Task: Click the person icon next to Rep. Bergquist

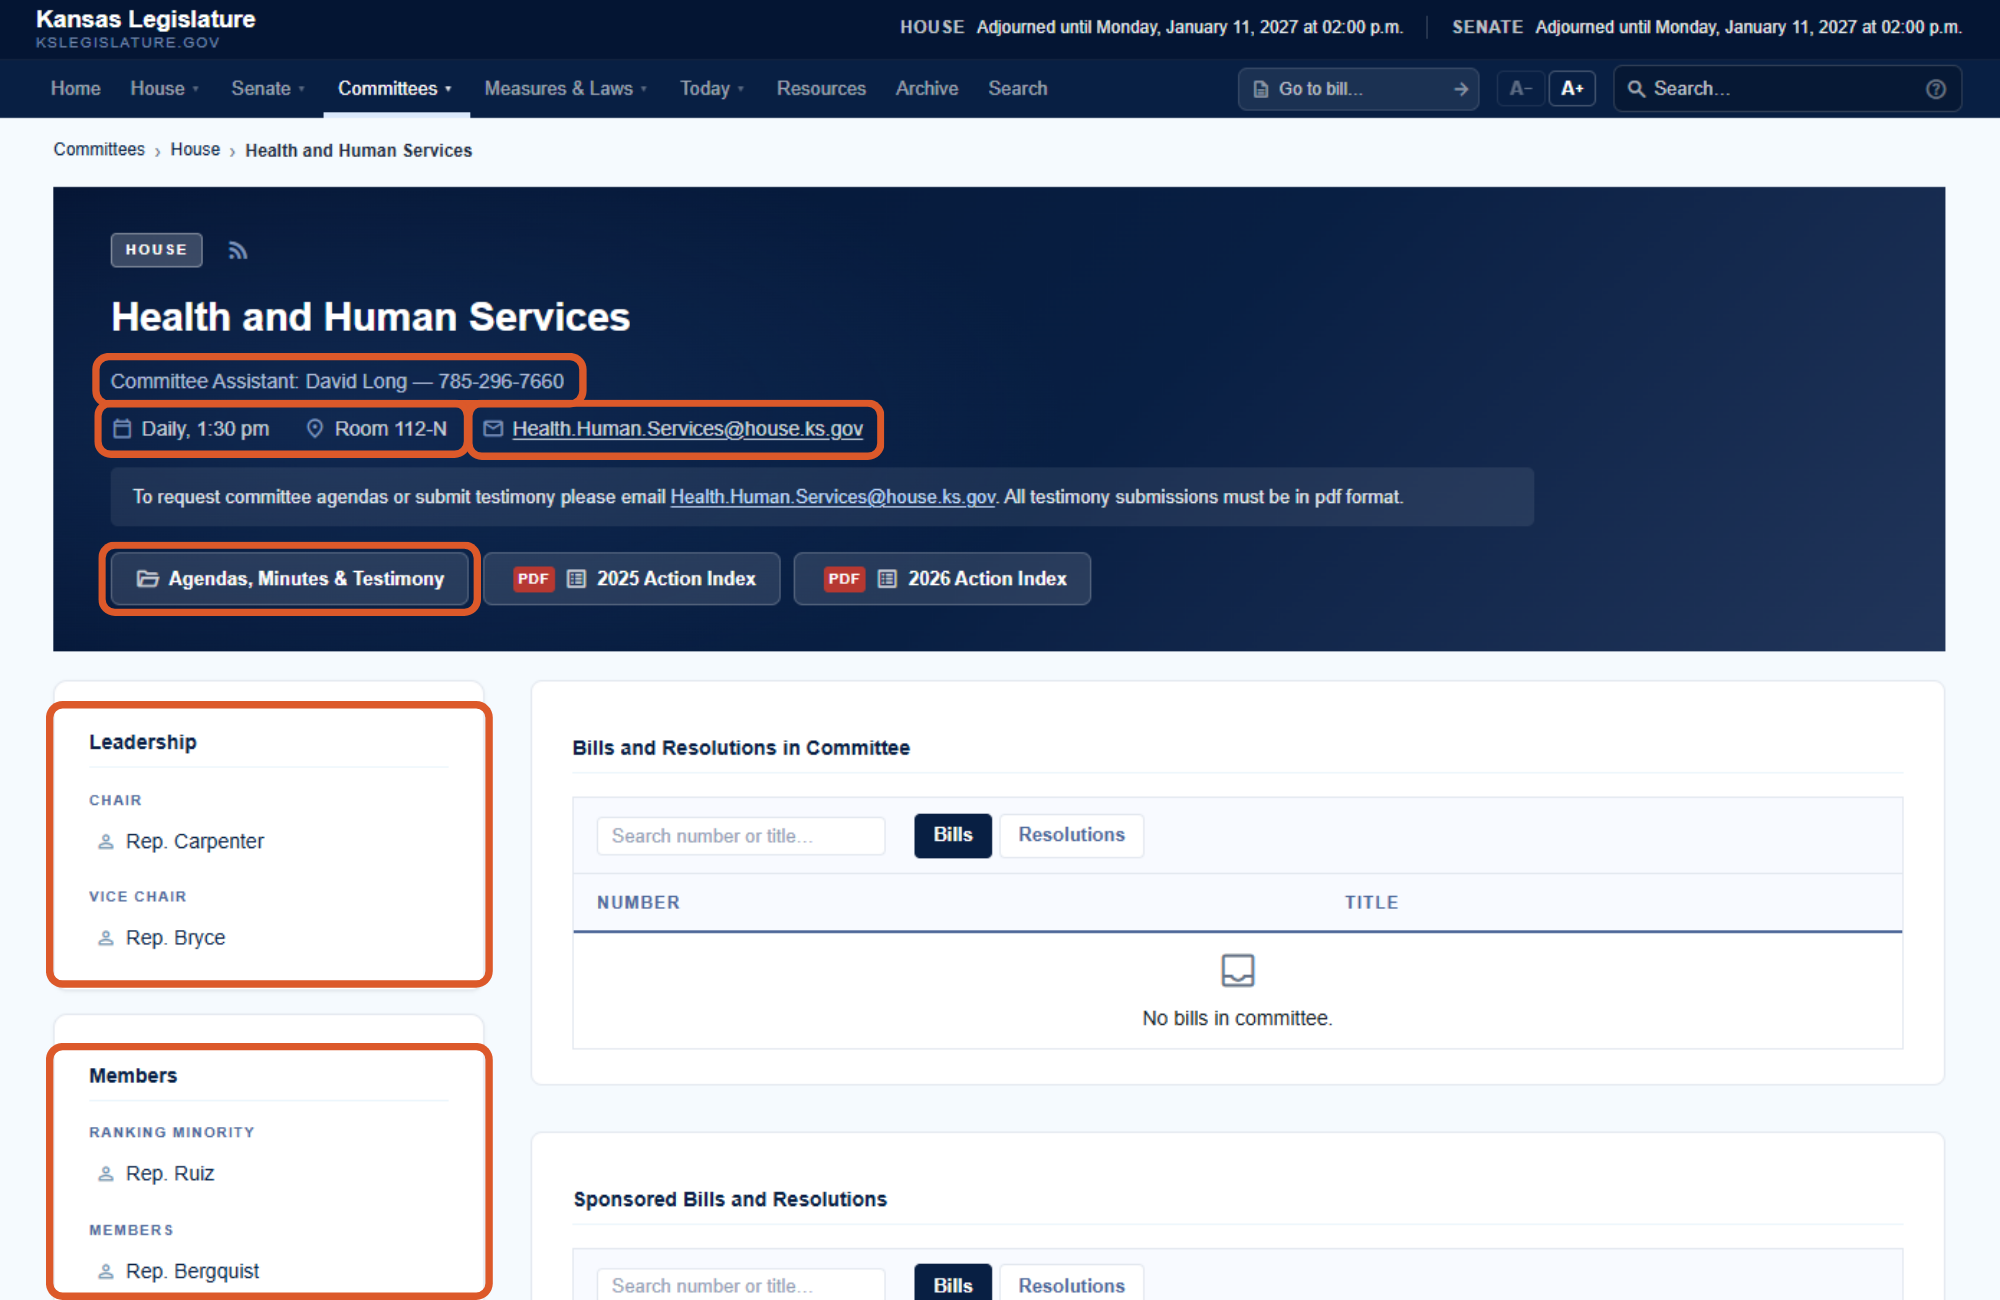Action: click(105, 1272)
